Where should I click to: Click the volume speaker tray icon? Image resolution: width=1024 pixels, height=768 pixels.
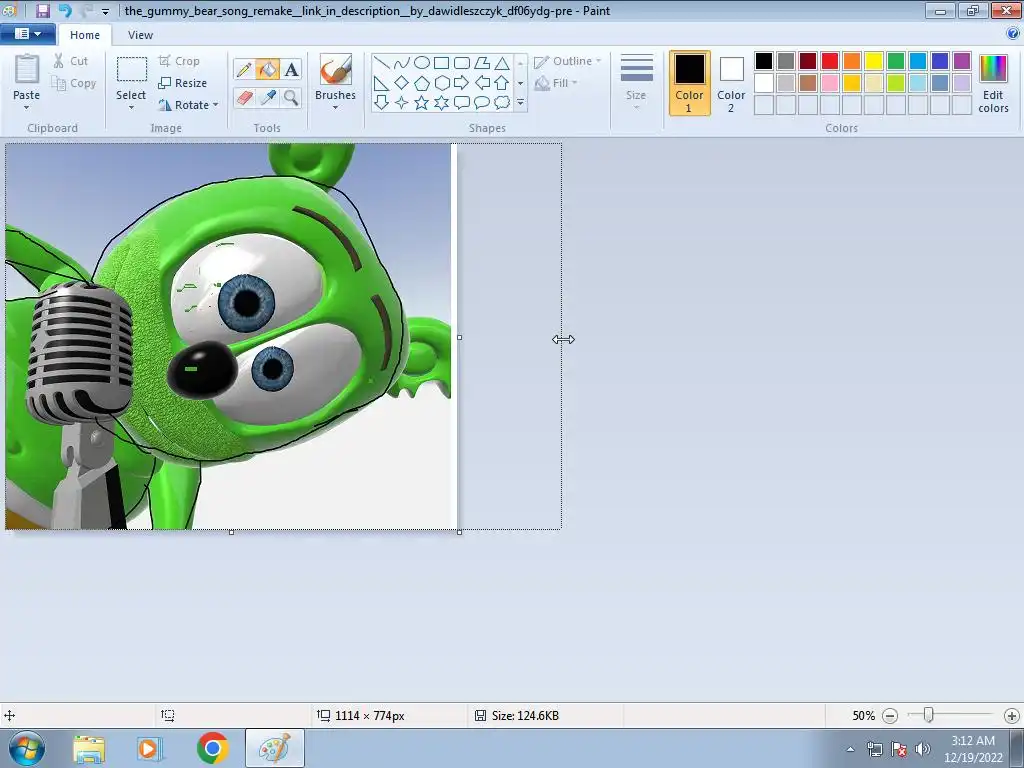923,749
